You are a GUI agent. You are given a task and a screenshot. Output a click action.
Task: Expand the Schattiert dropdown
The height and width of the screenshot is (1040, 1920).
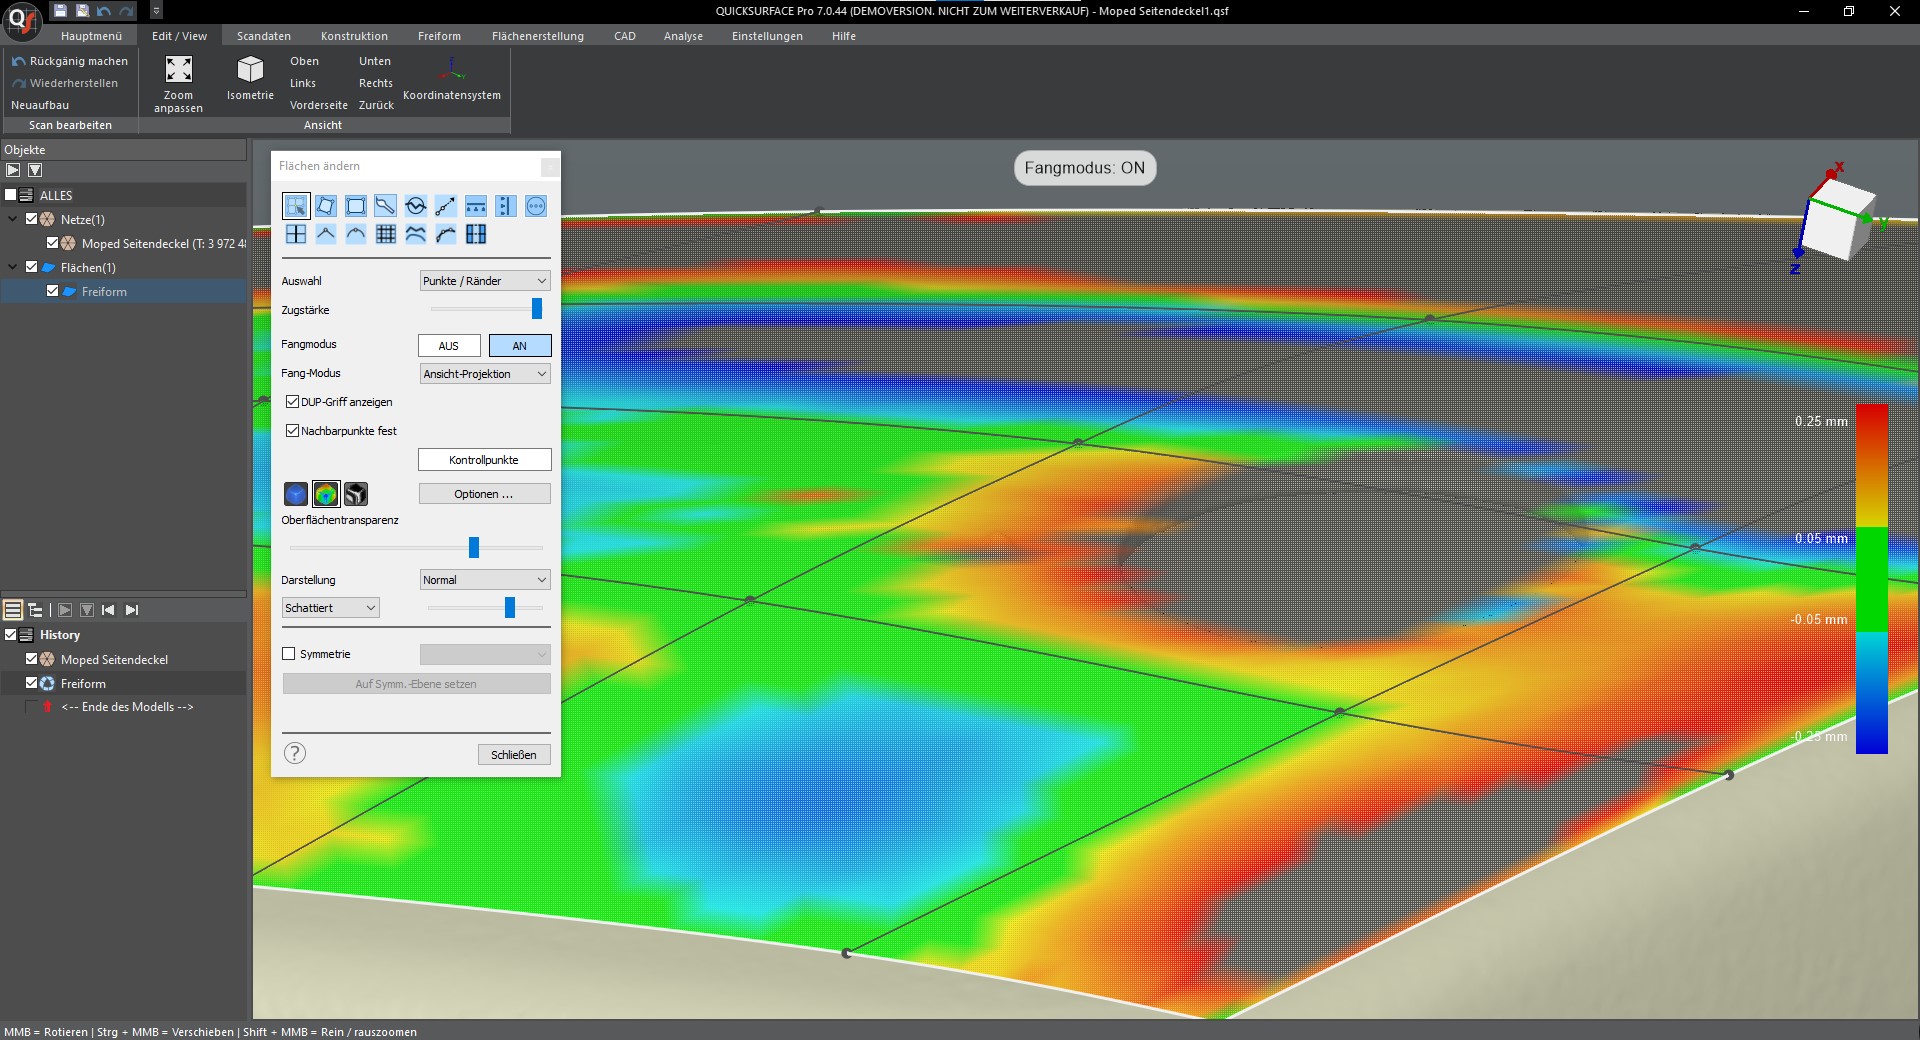tap(330, 608)
